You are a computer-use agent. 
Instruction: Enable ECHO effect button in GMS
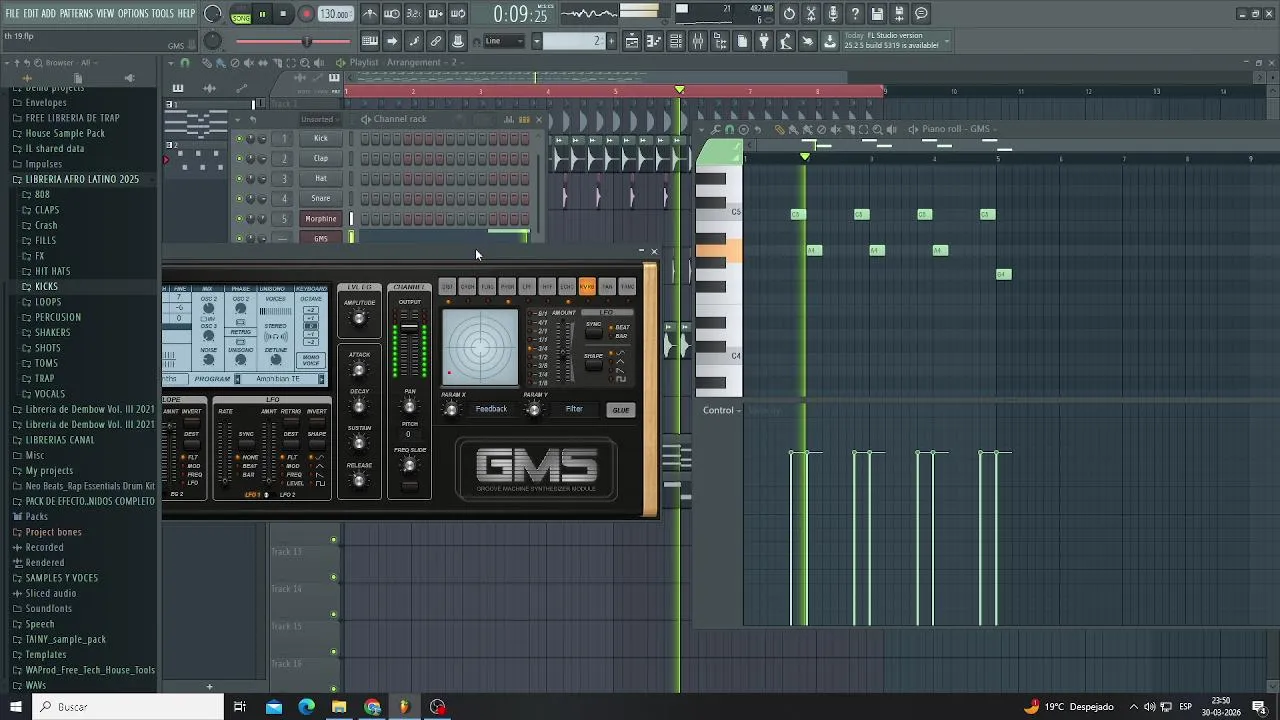click(567, 287)
